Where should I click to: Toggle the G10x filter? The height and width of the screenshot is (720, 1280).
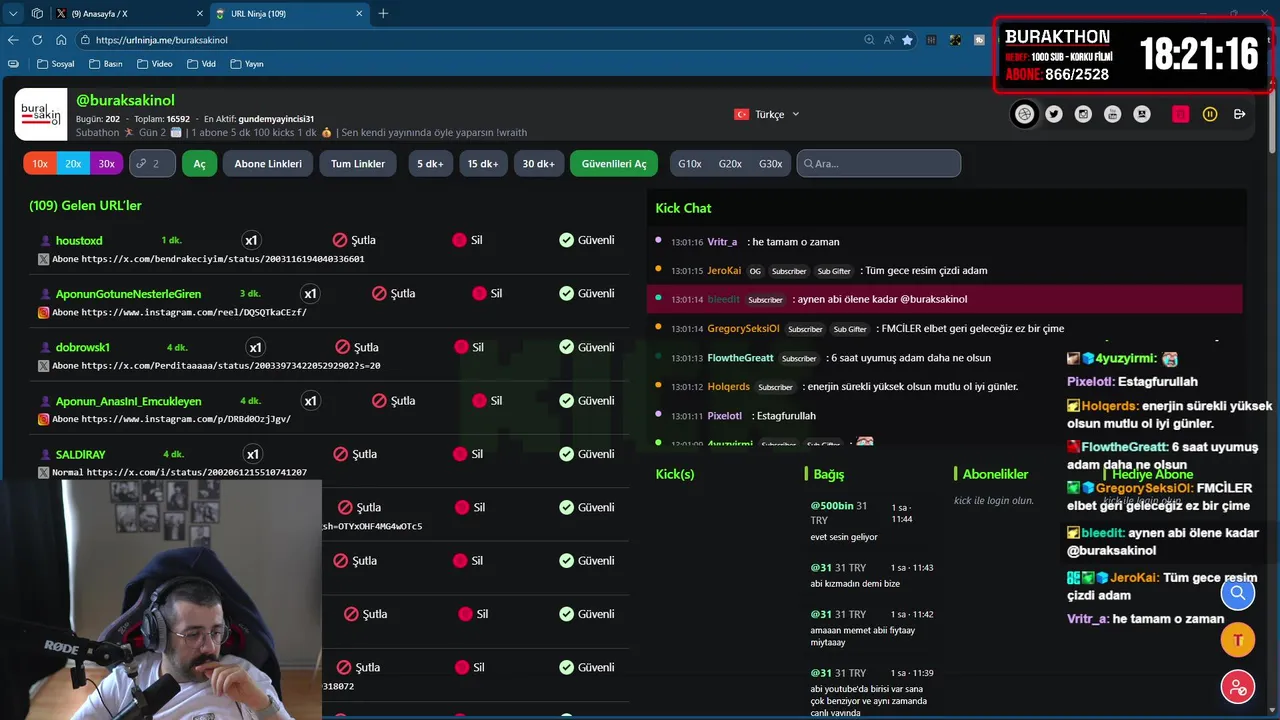690,163
